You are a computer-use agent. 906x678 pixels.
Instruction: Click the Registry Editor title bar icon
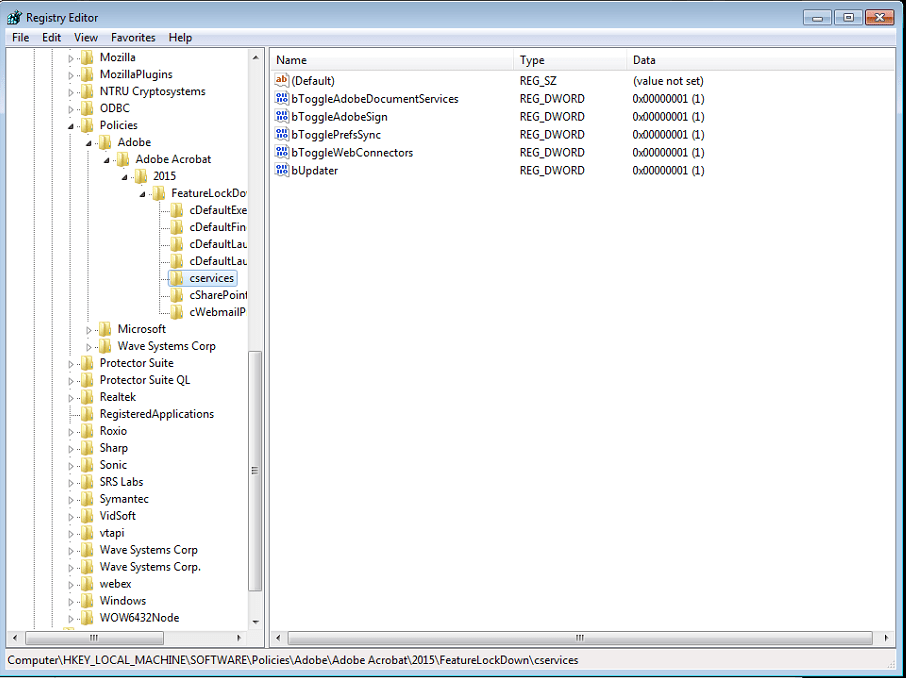pos(13,16)
